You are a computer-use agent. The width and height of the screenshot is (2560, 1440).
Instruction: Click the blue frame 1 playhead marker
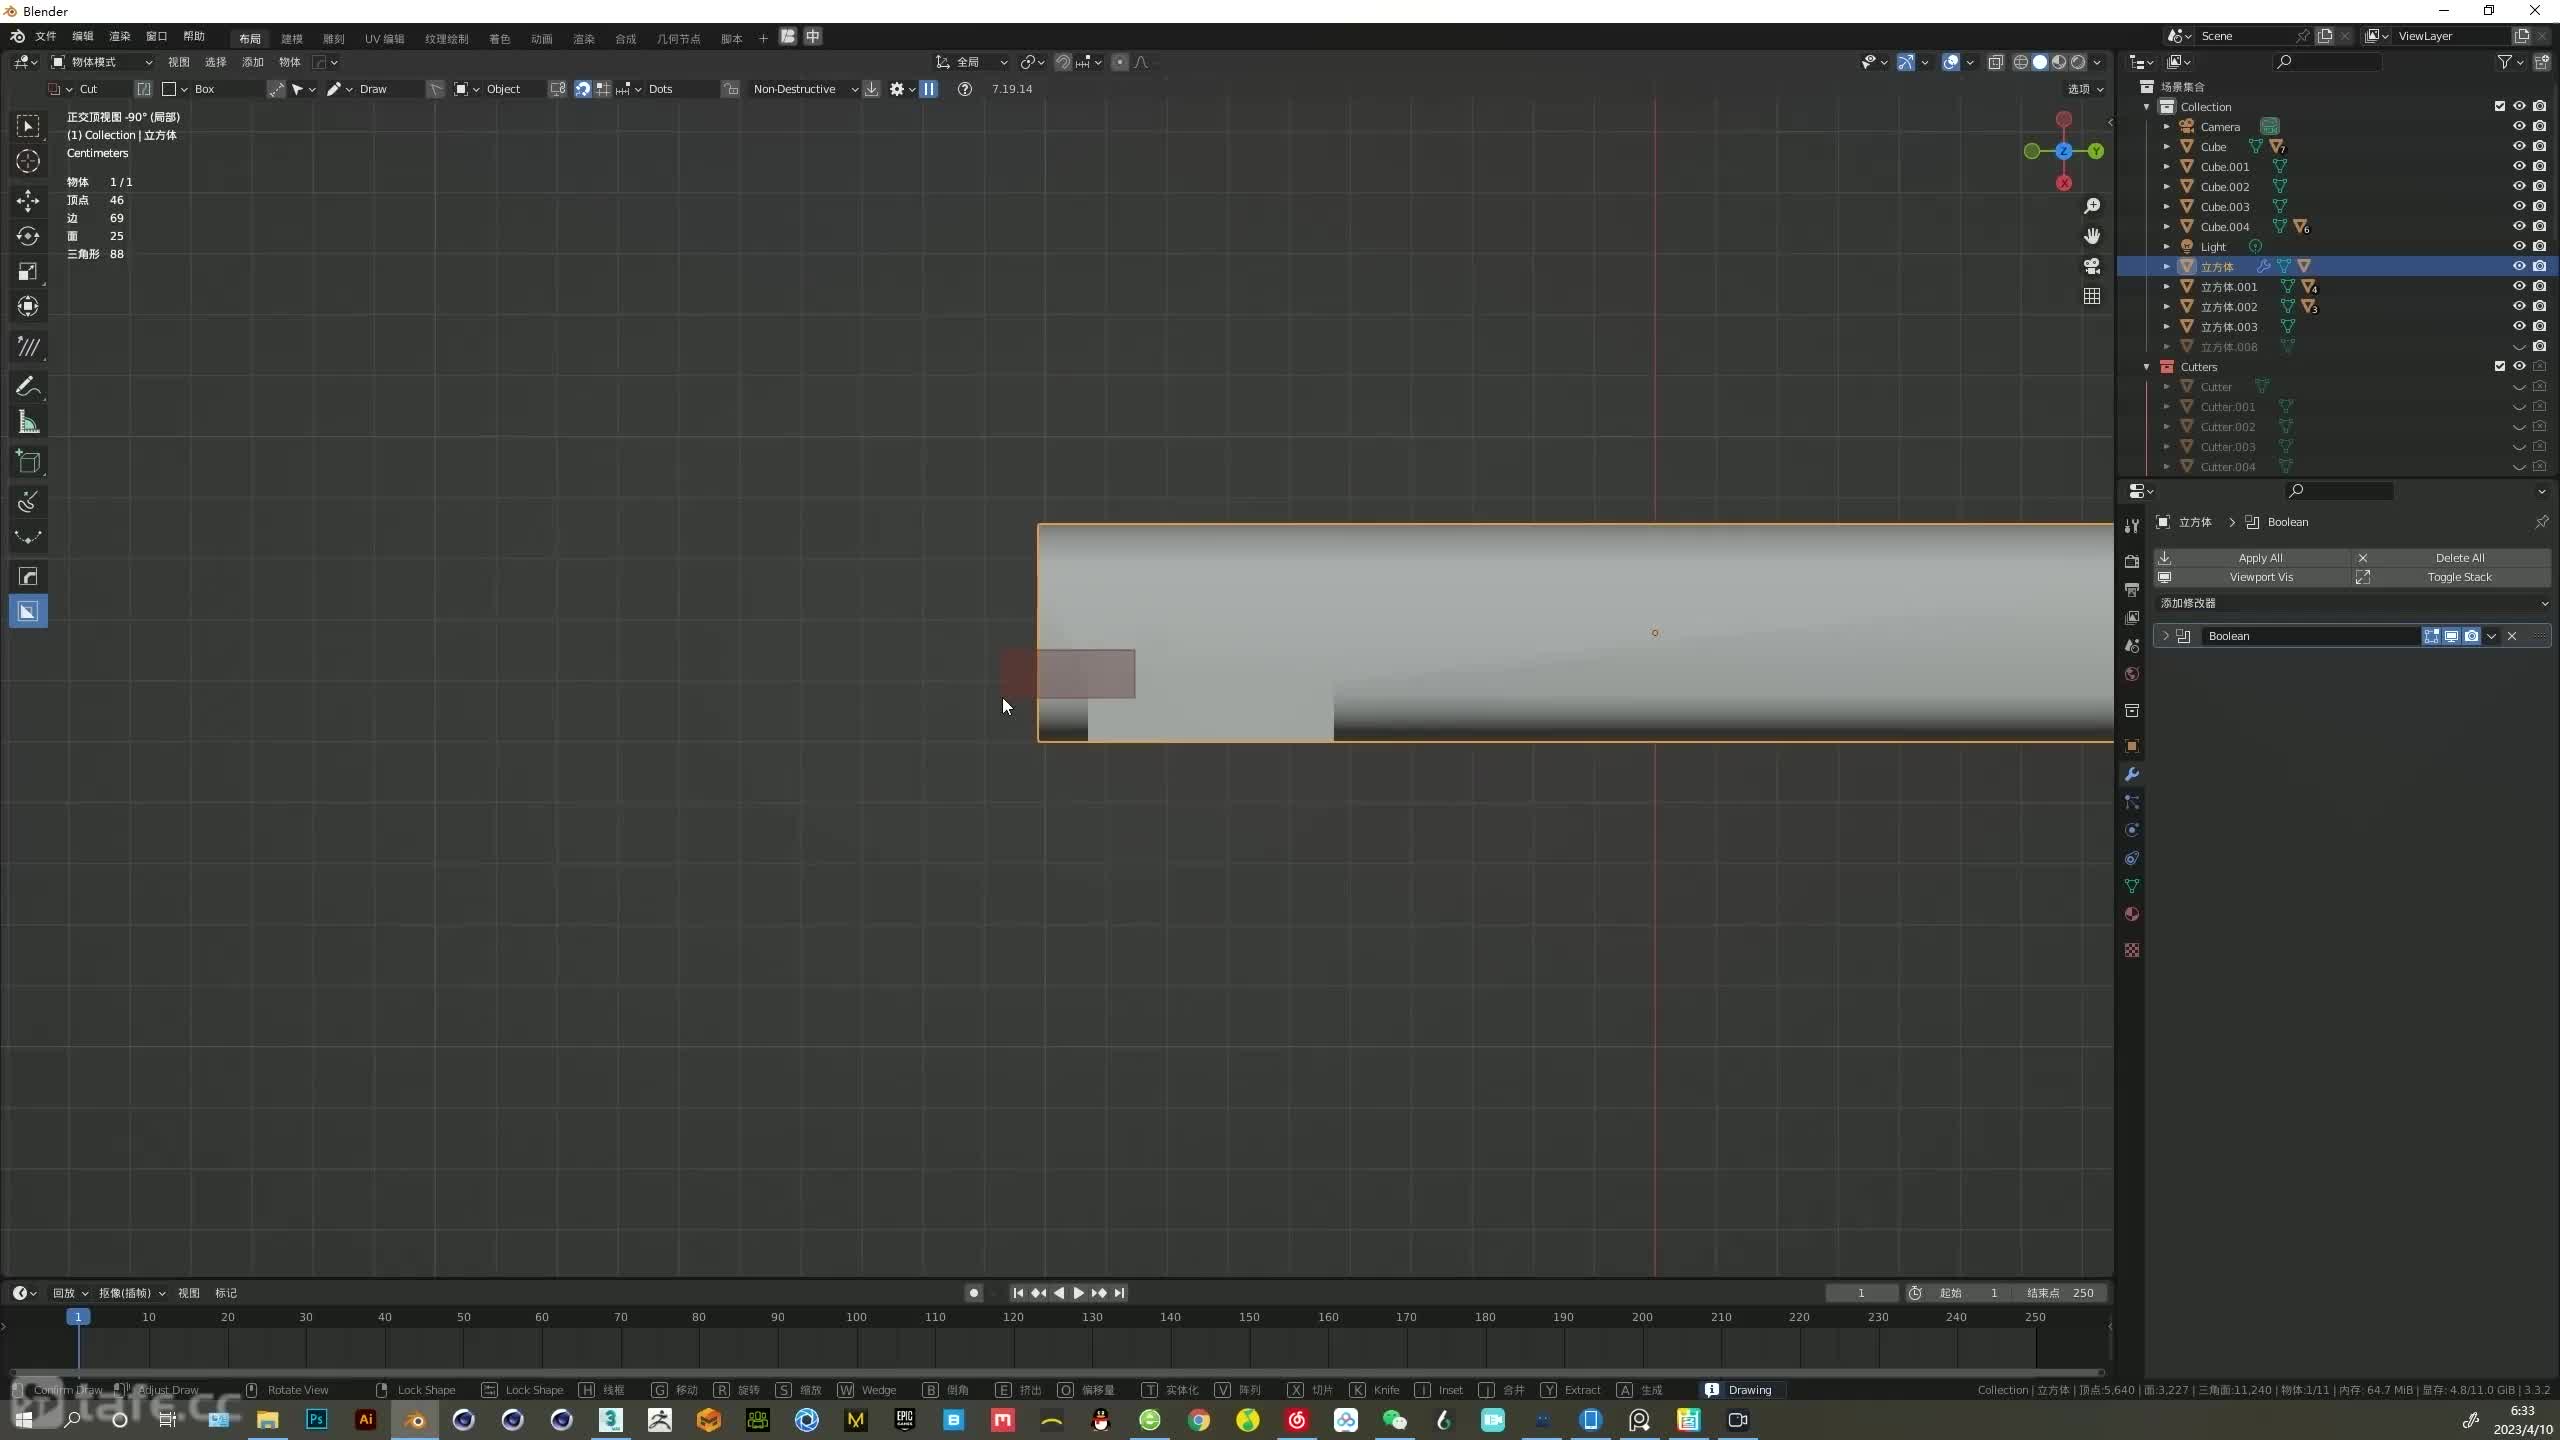(x=78, y=1317)
